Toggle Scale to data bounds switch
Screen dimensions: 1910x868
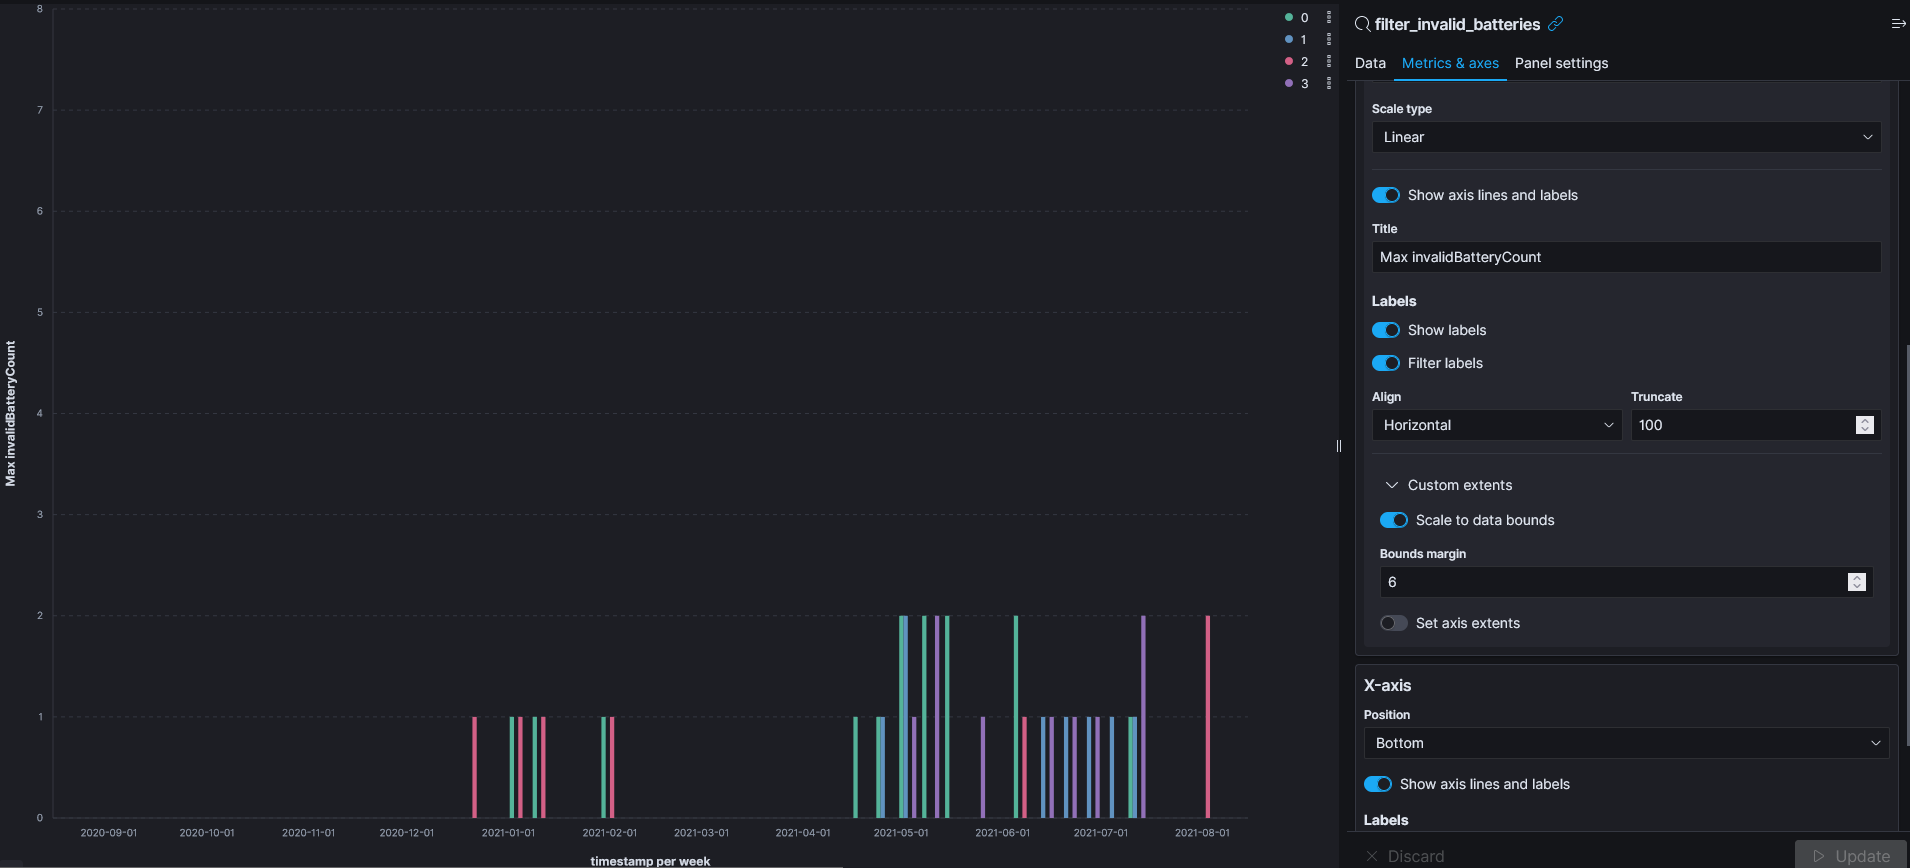(1393, 520)
